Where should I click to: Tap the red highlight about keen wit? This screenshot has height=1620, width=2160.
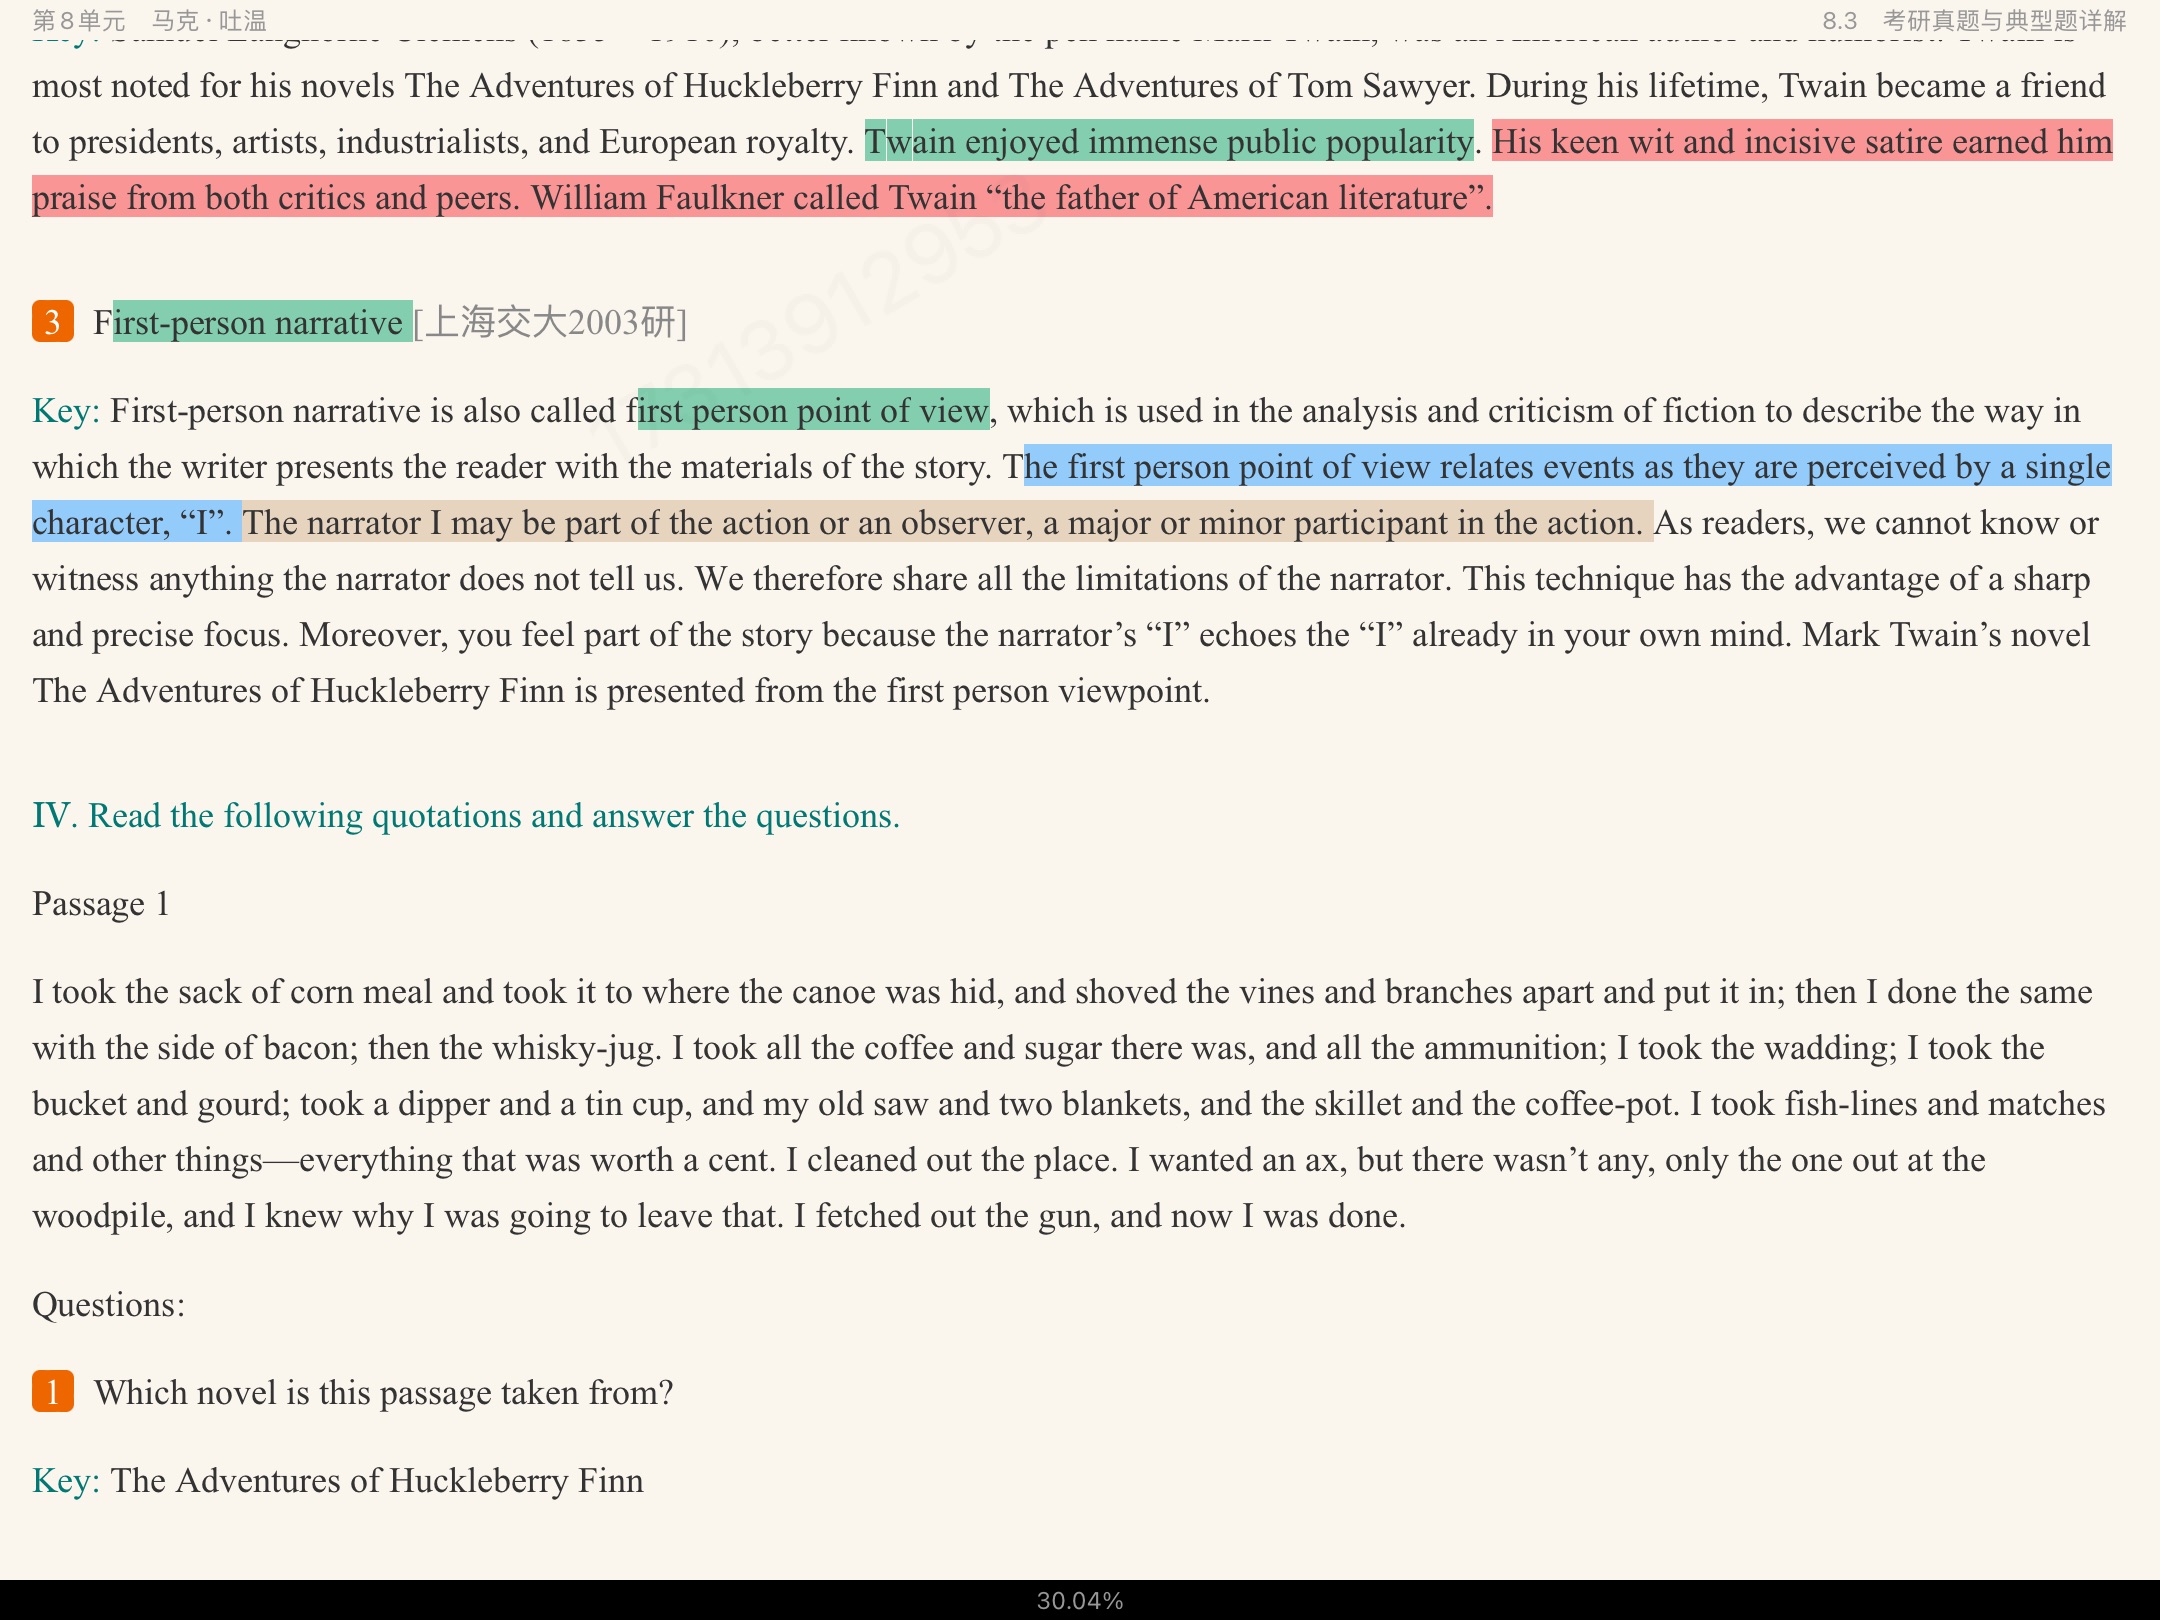tap(1800, 142)
